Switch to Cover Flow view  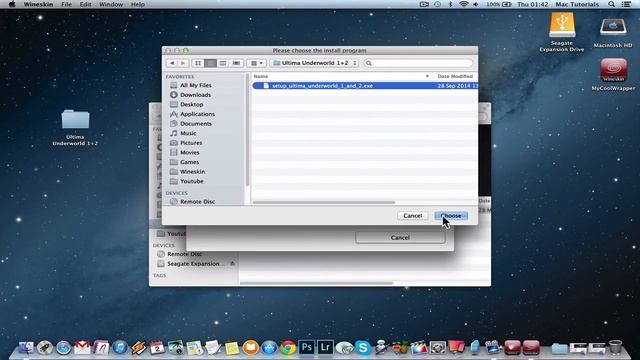pyautogui.click(x=236, y=63)
